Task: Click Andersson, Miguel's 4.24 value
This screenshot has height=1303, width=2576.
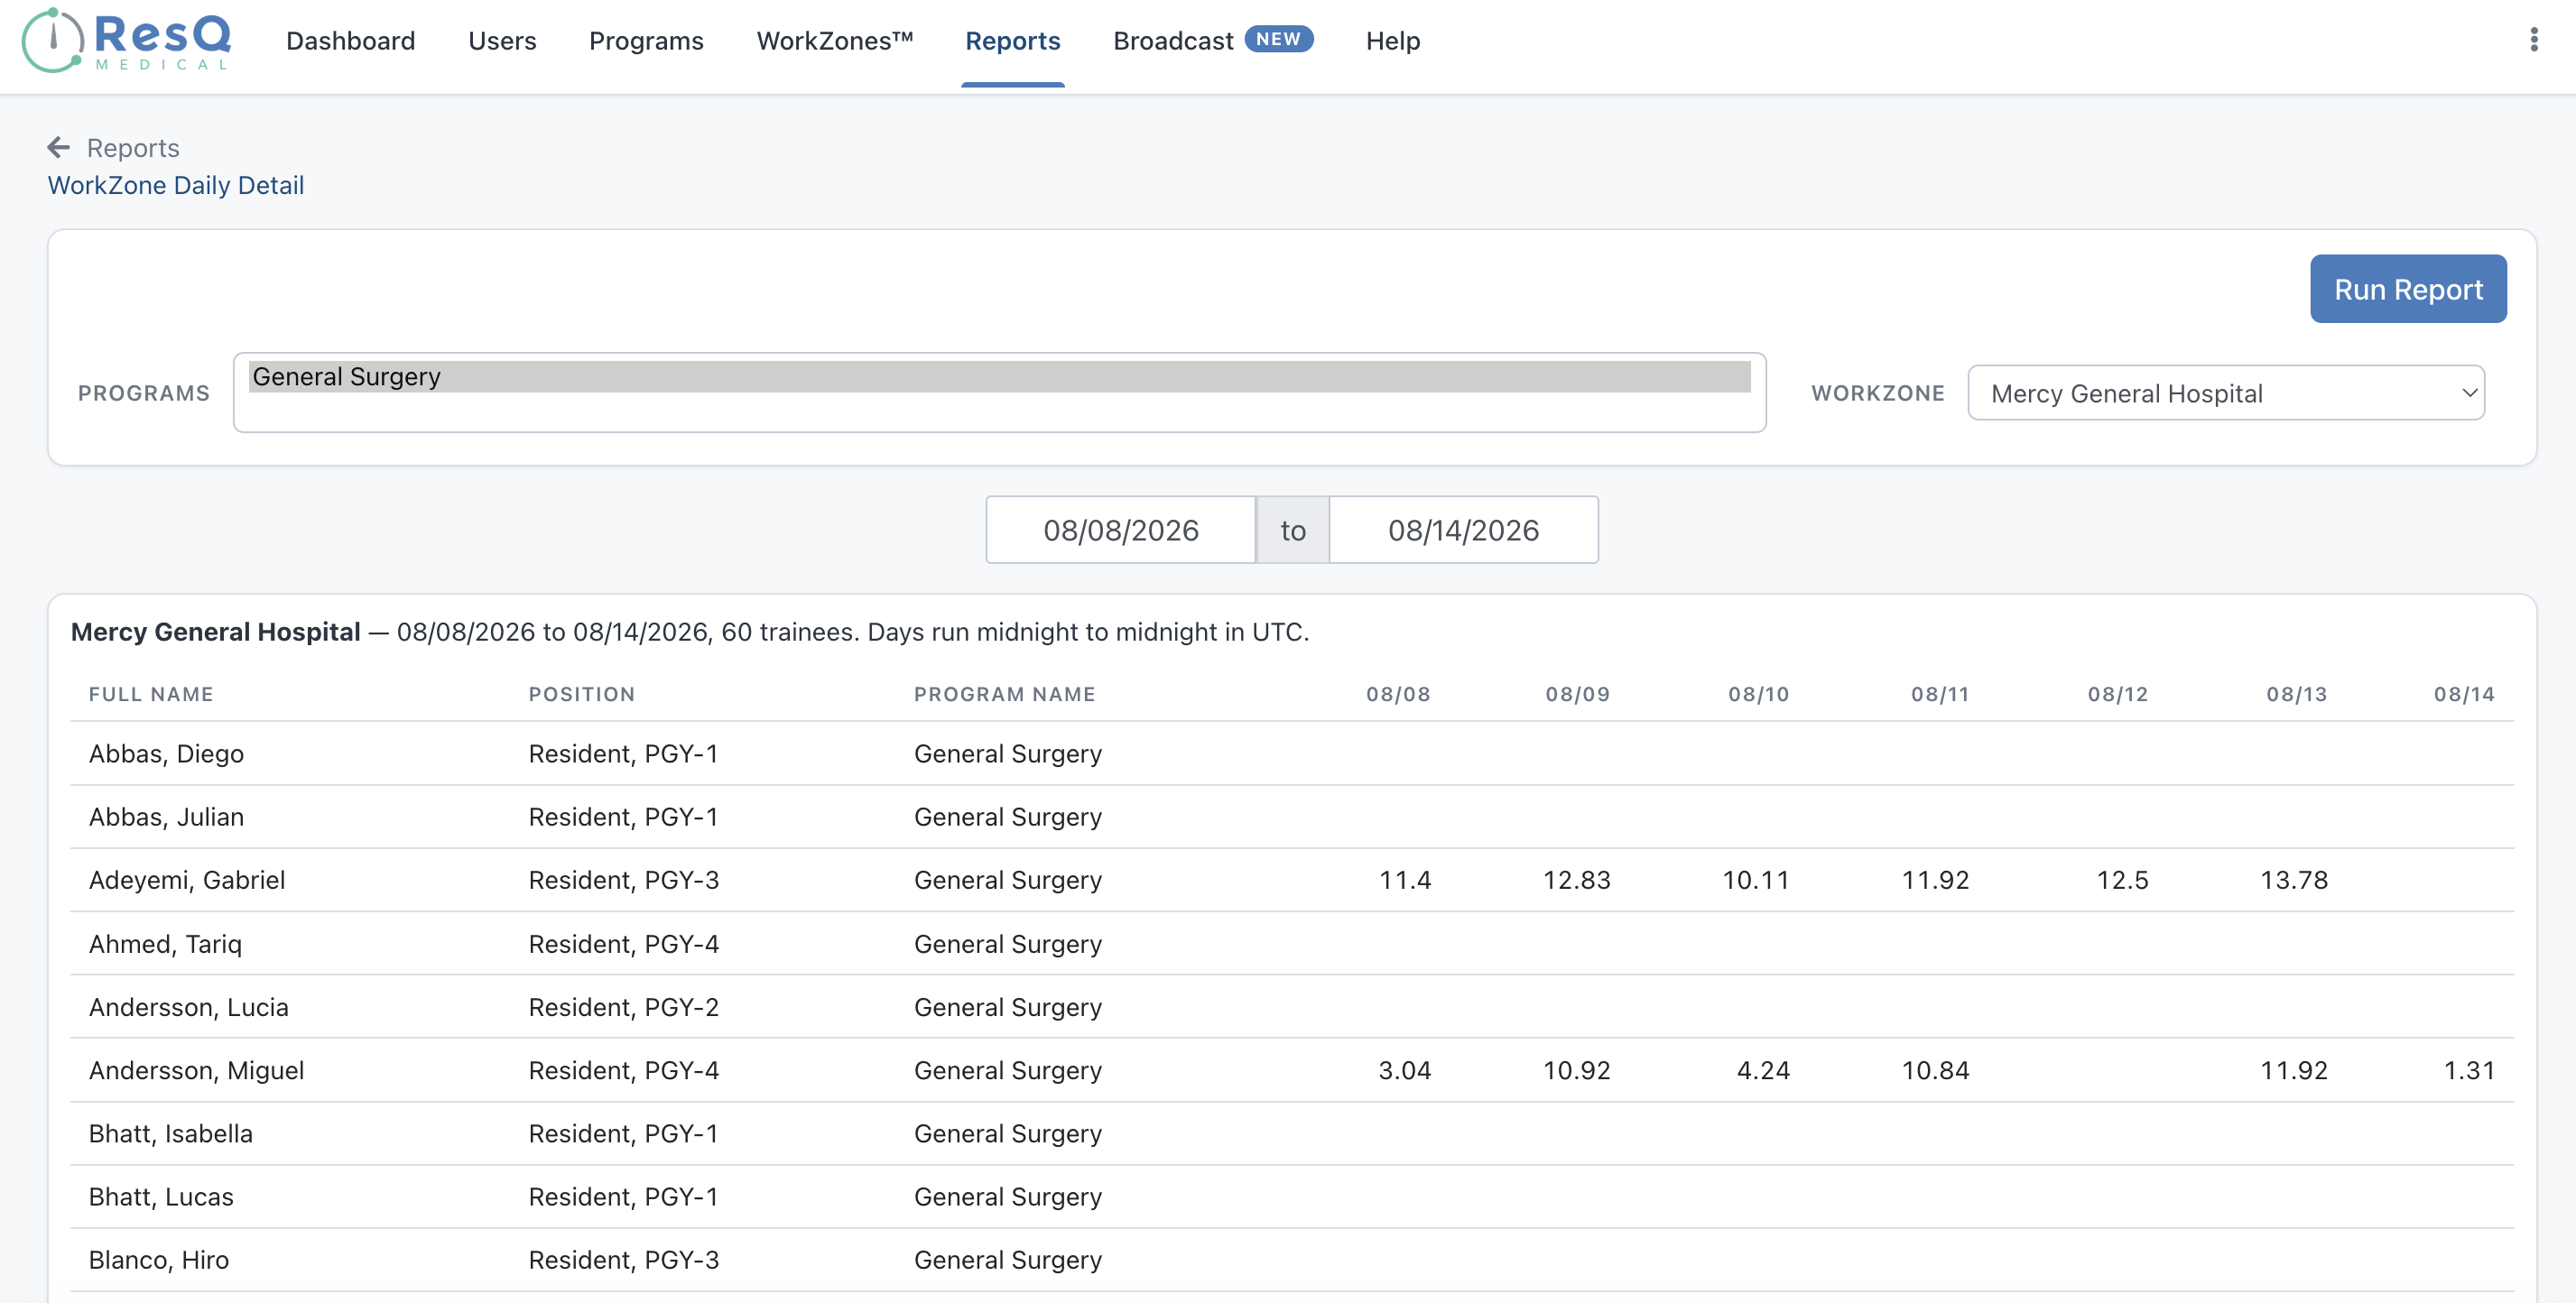Action: 1763,1070
